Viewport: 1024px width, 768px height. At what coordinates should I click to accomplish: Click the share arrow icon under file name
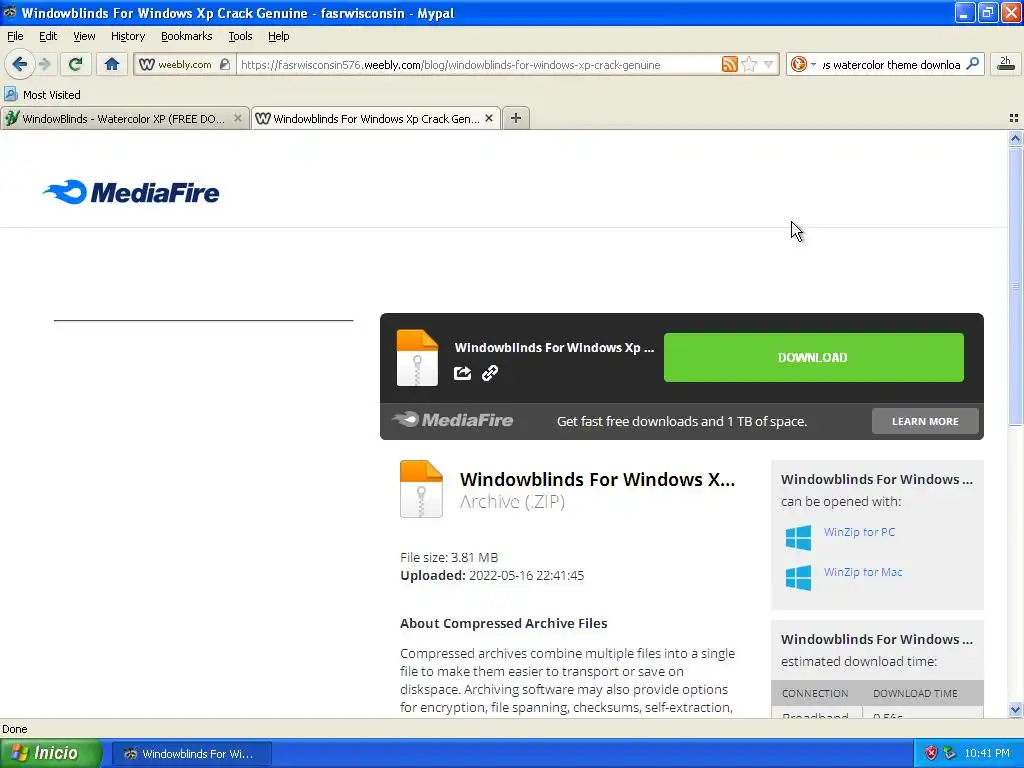(462, 373)
